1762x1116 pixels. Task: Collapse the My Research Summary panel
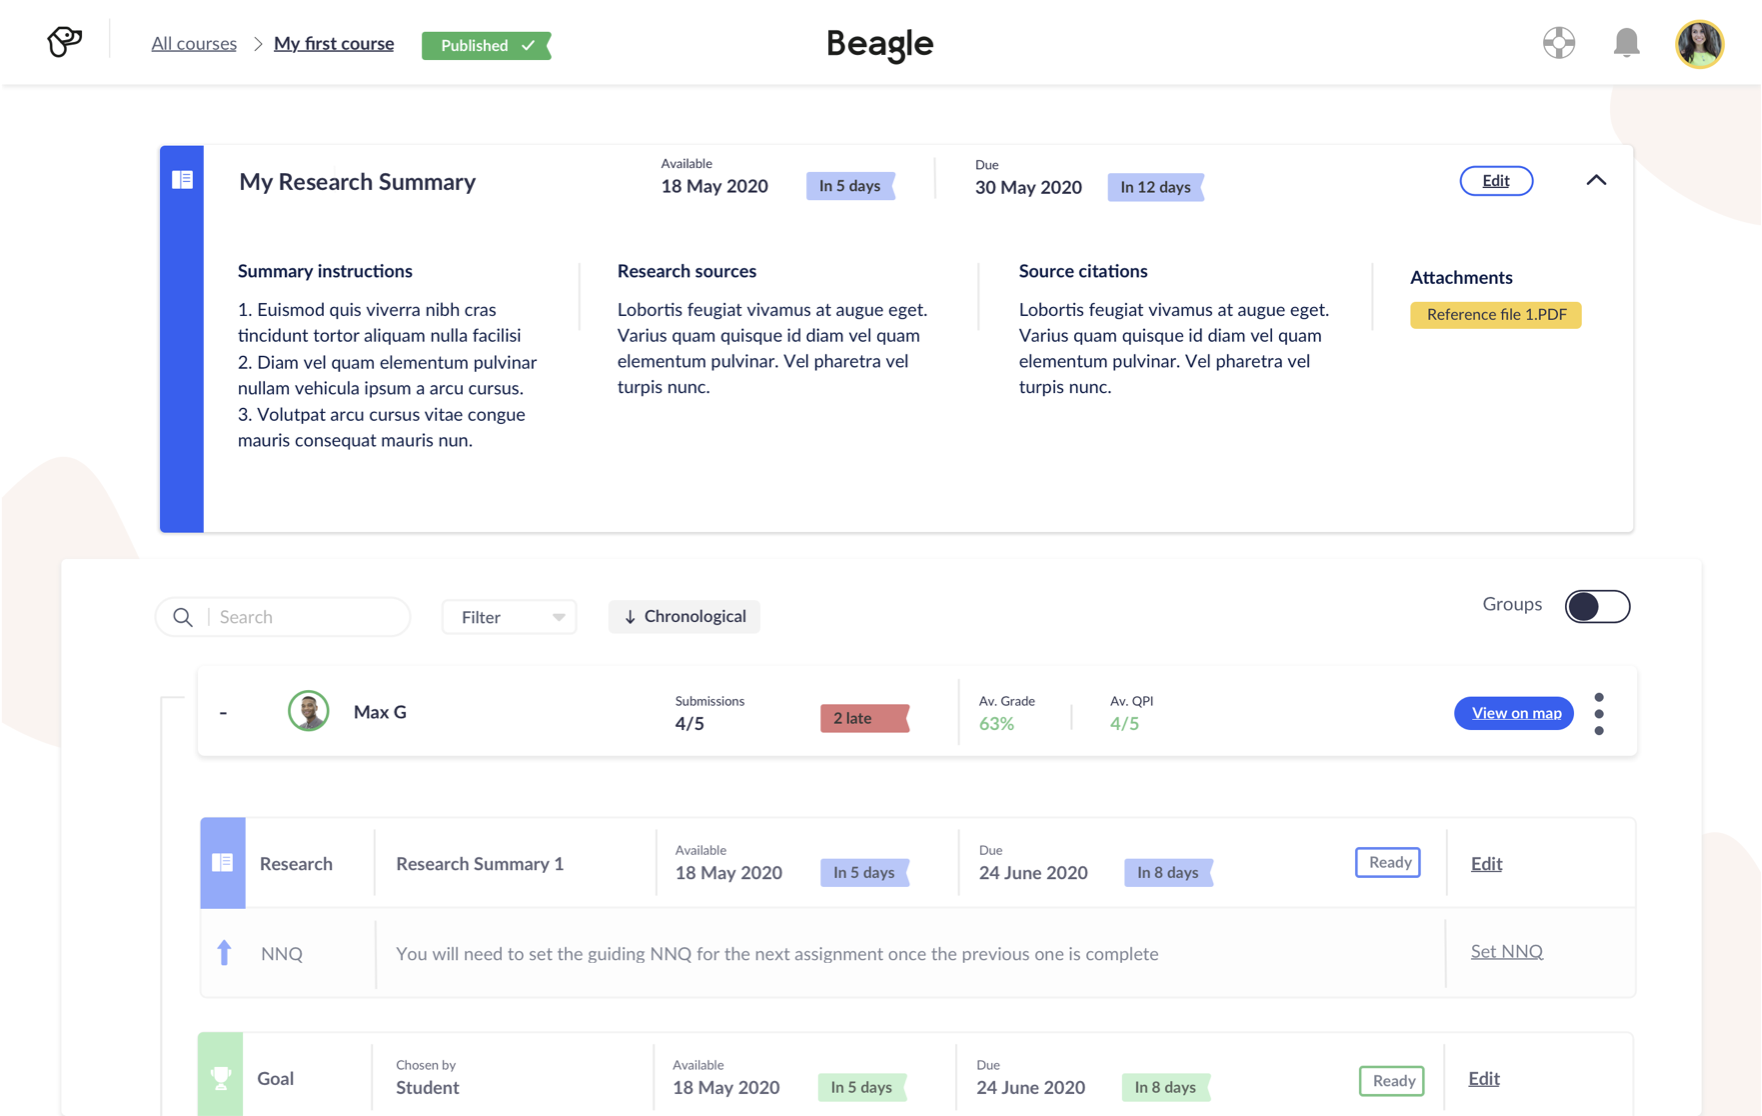1596,181
